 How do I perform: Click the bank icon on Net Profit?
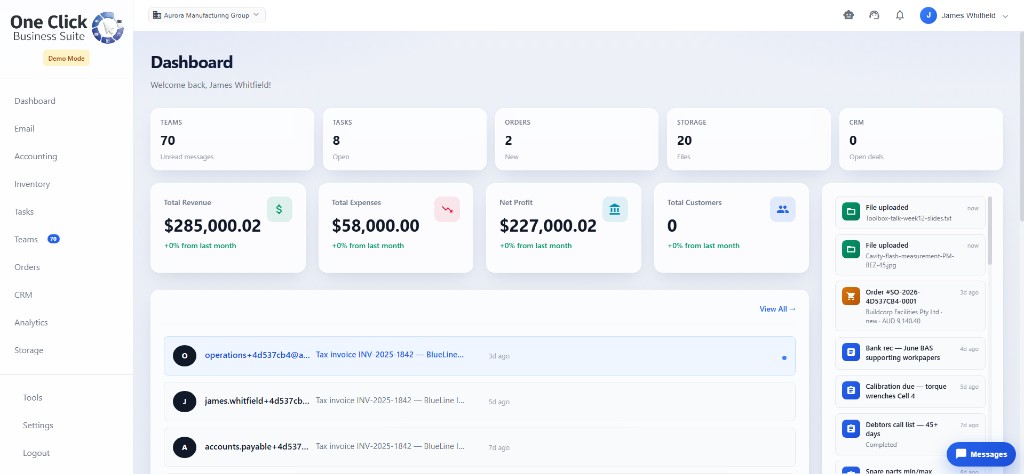pos(615,209)
